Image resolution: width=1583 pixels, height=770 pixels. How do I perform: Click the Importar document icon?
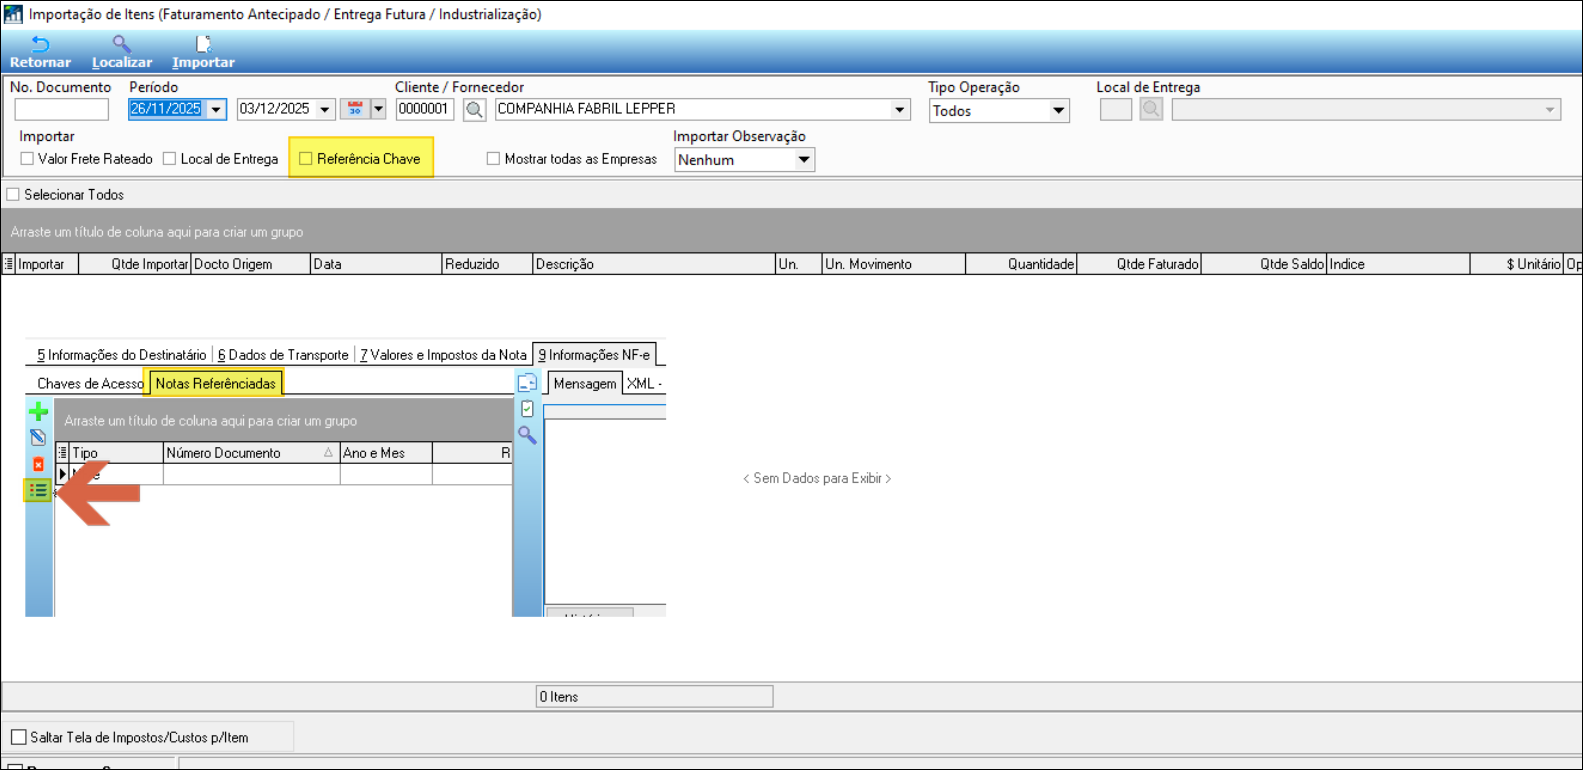[203, 45]
